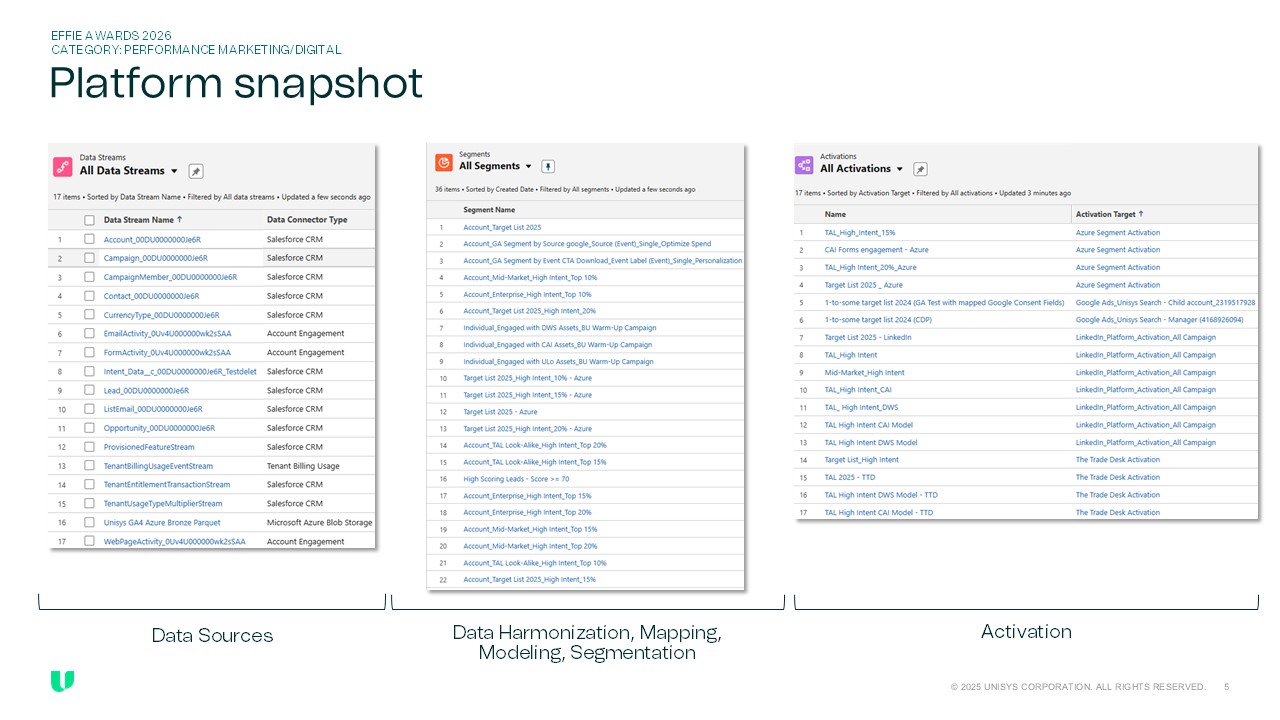Click the Data Connector Type column header
Screen dimensions: 1280x720
pos(306,219)
